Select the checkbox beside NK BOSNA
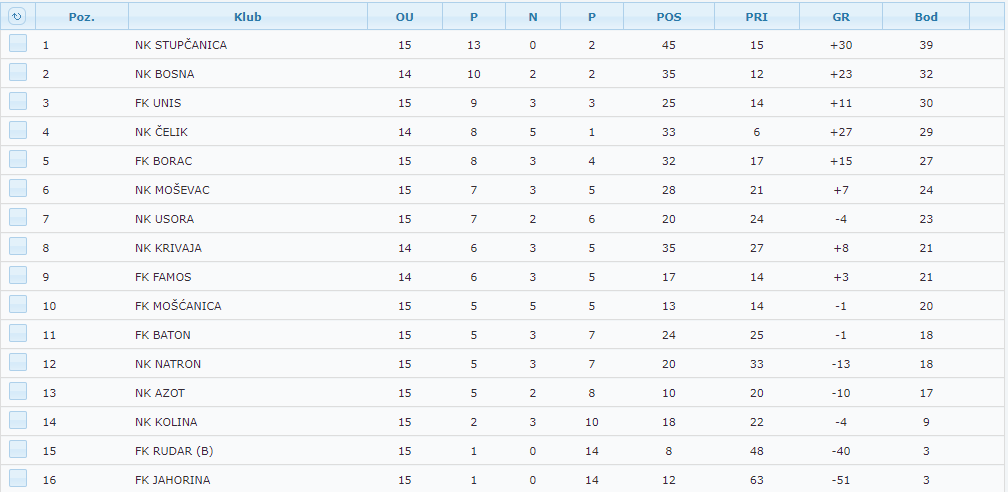The width and height of the screenshot is (1008, 492). click(x=18, y=73)
